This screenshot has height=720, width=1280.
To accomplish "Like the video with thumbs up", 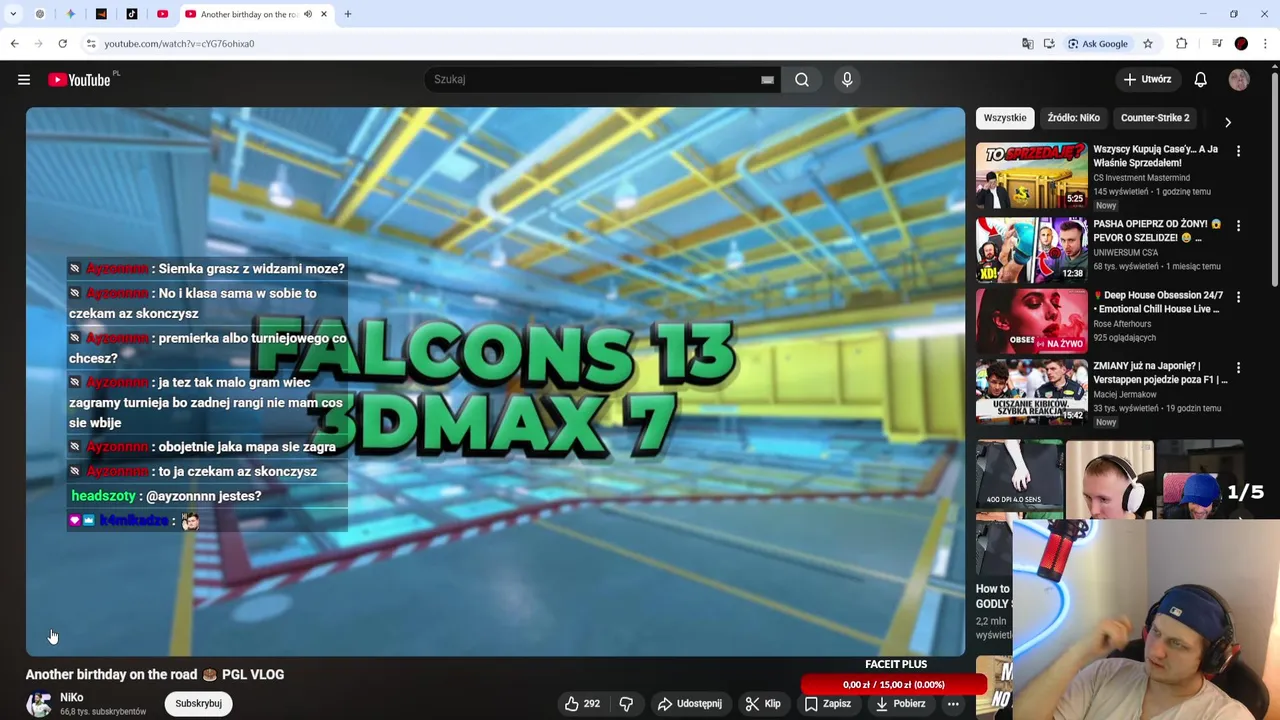I will pyautogui.click(x=582, y=704).
